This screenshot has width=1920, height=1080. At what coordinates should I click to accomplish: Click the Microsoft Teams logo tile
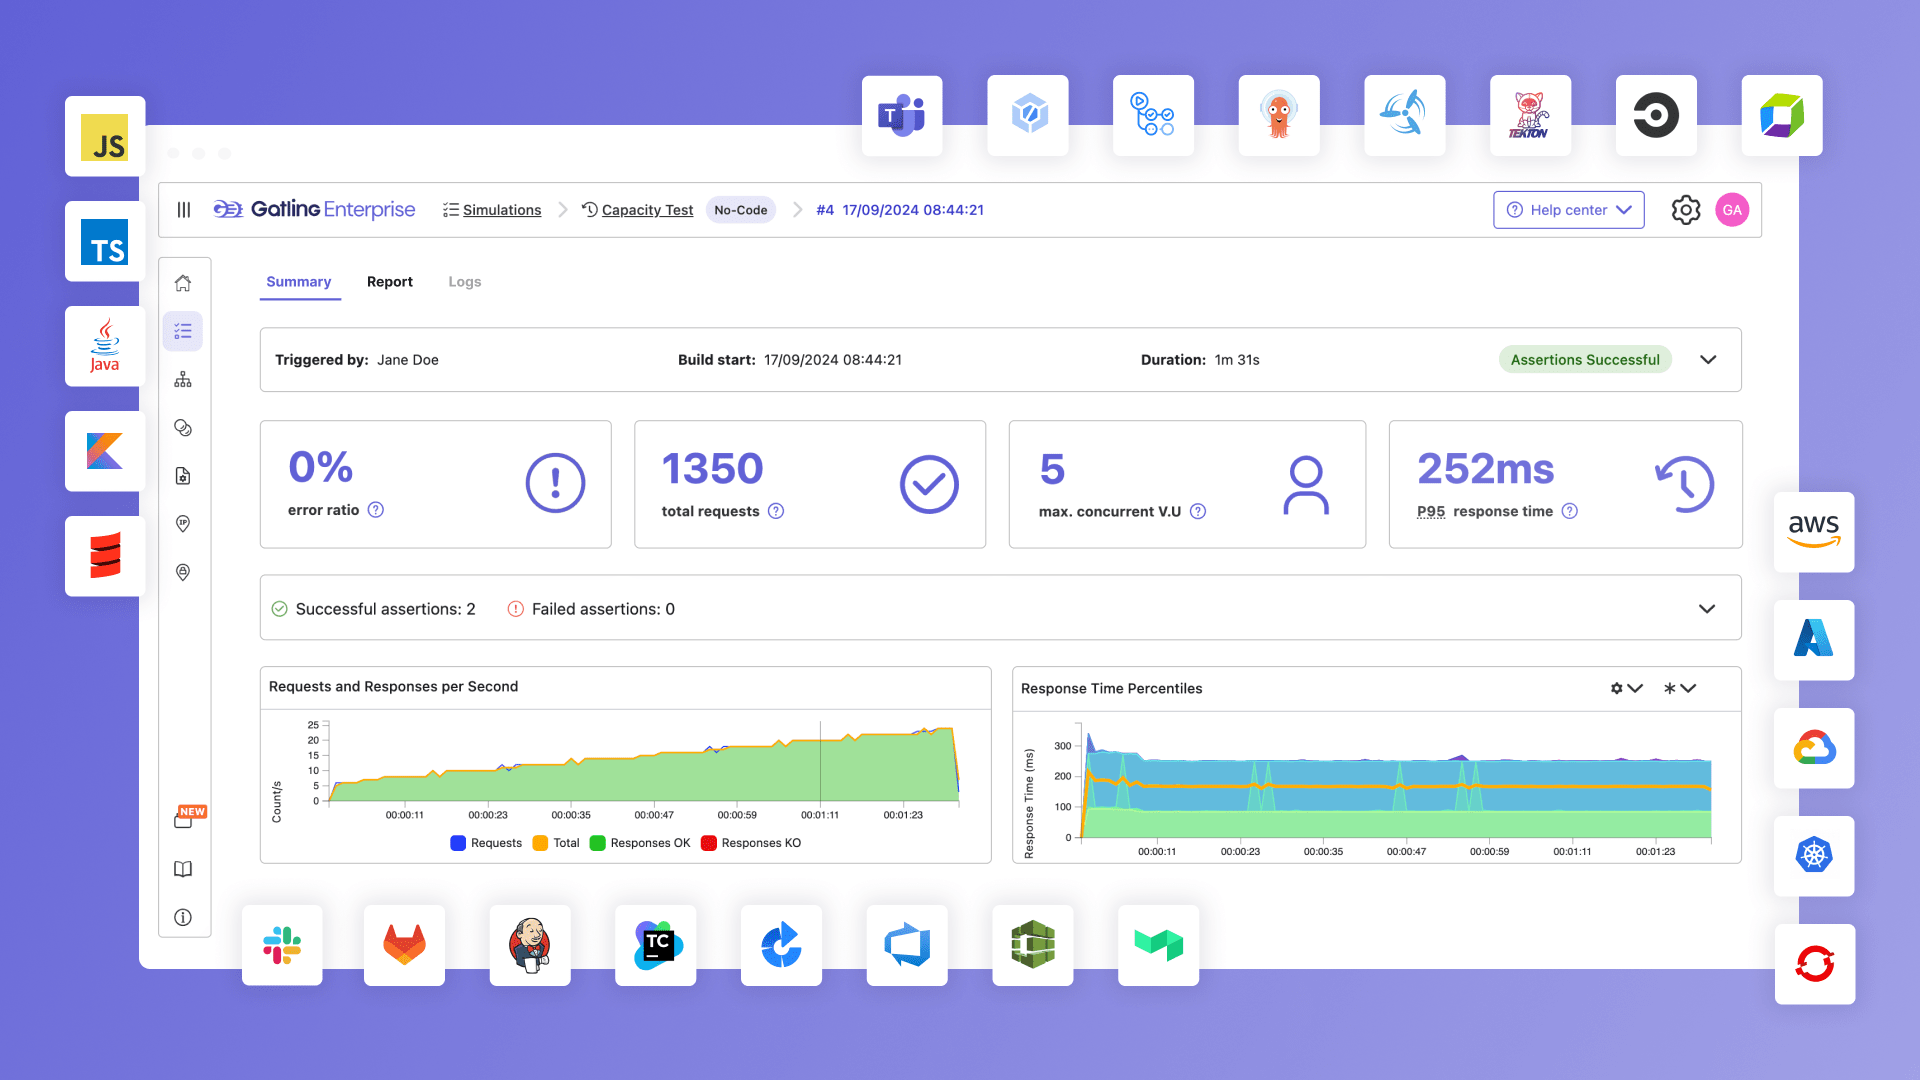coord(902,115)
